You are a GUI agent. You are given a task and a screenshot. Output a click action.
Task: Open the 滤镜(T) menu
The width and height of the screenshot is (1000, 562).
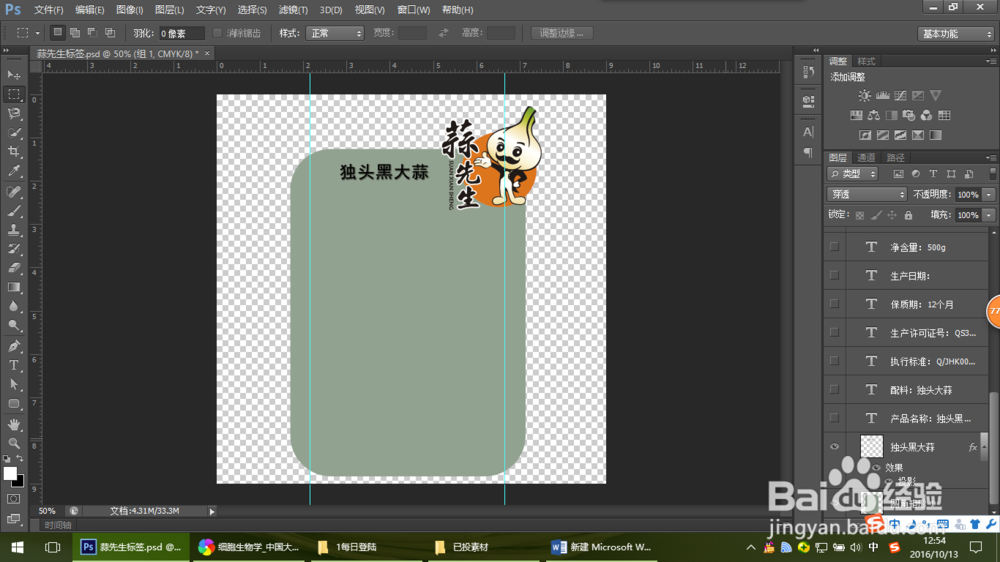click(293, 10)
